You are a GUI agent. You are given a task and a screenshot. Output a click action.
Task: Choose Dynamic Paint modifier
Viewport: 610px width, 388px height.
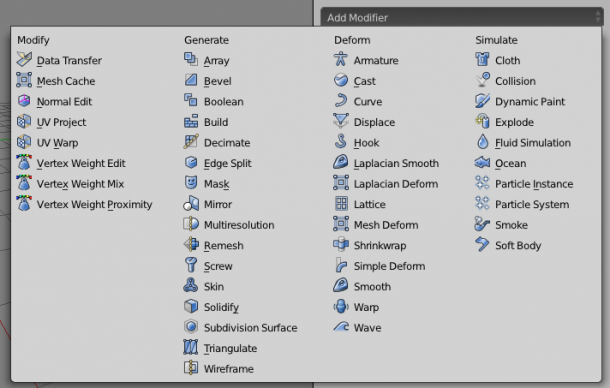[x=520, y=101]
